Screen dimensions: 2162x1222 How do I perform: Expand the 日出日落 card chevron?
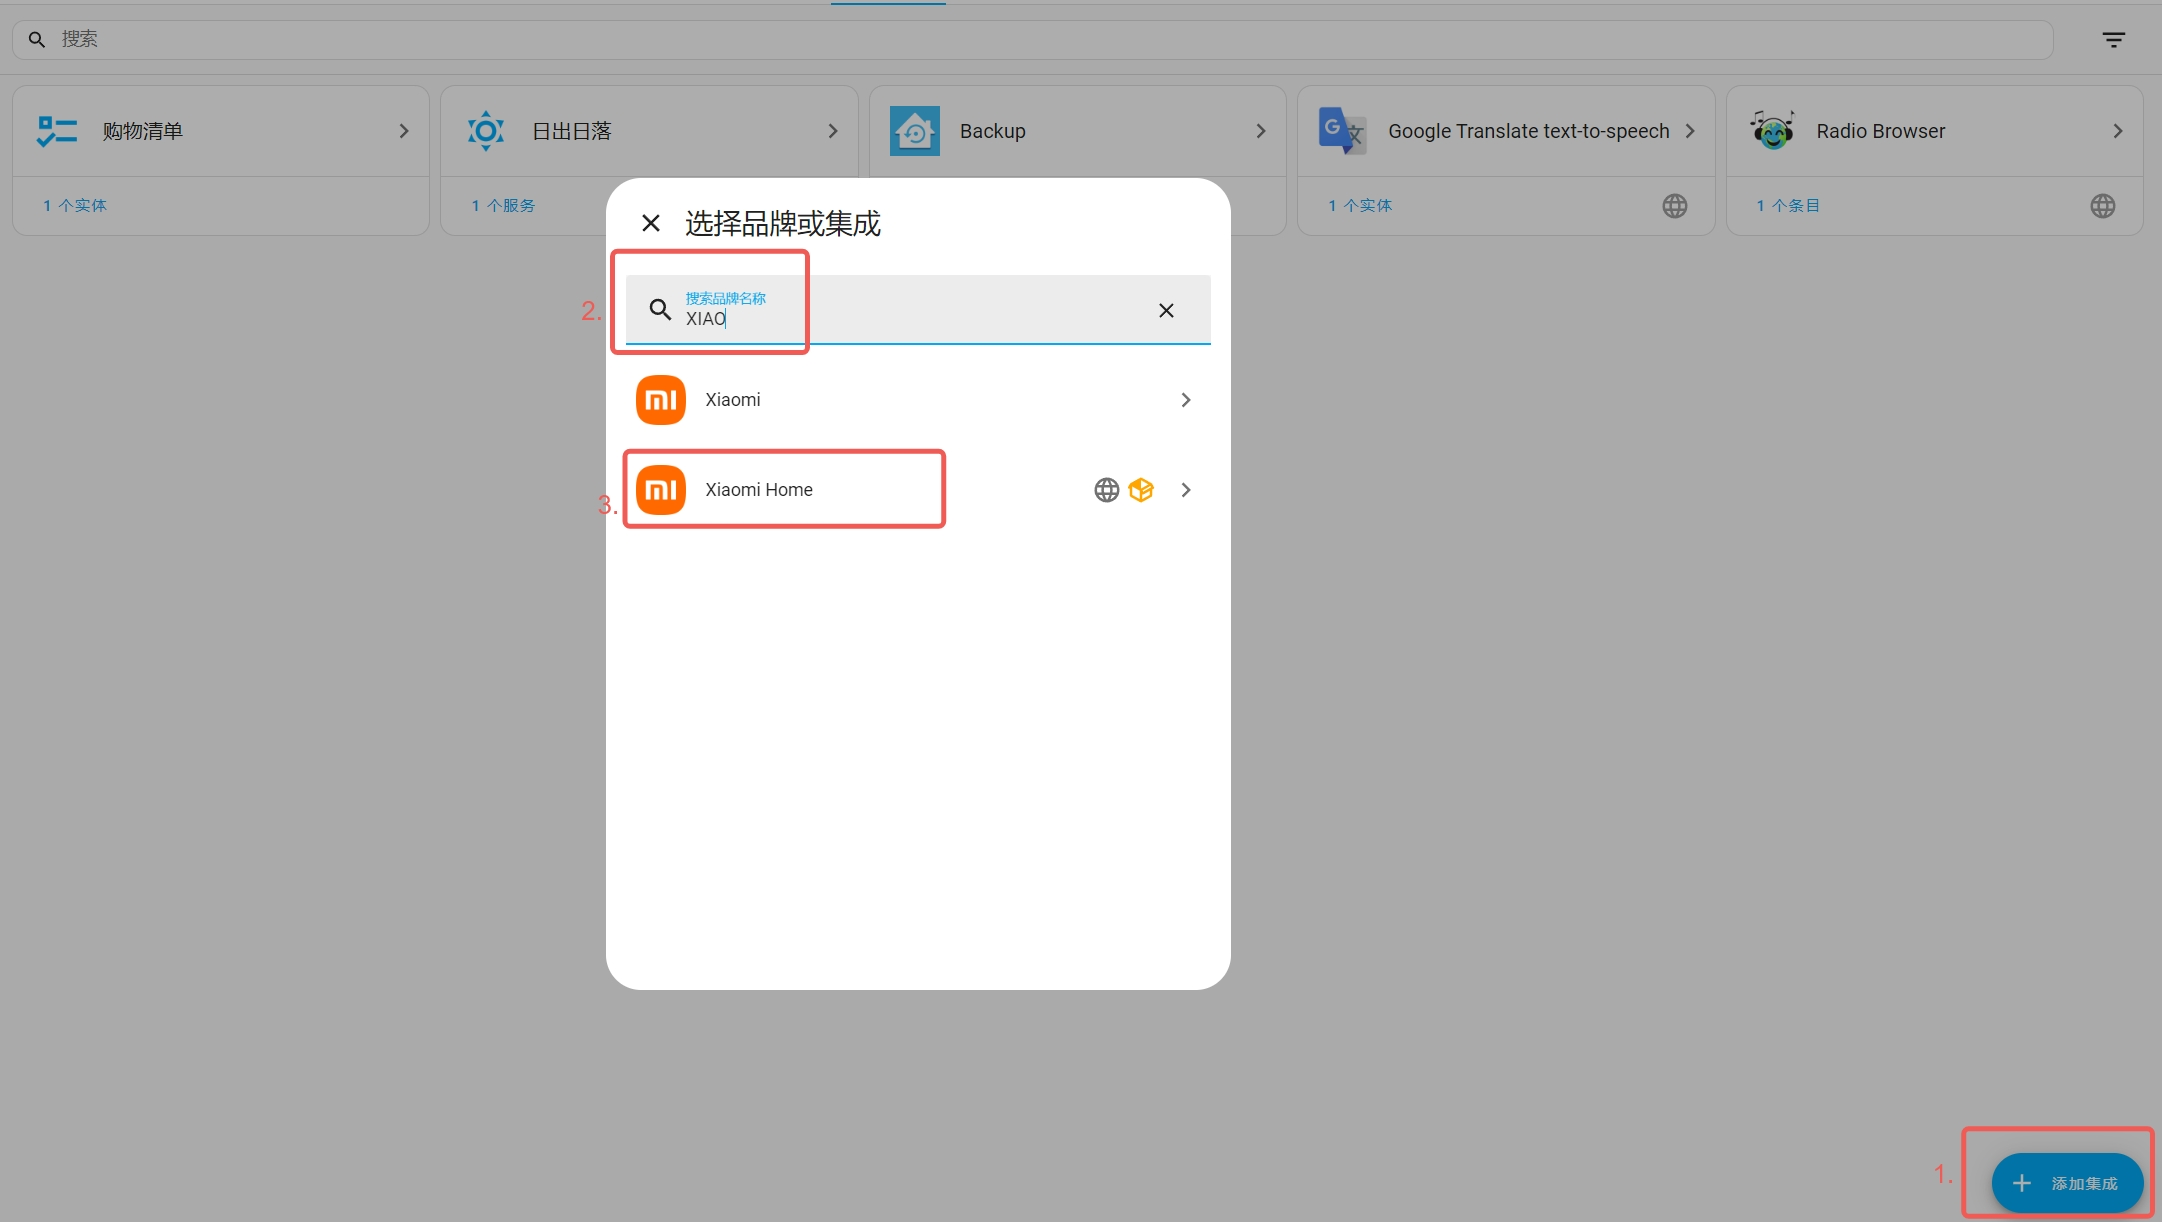(x=833, y=131)
